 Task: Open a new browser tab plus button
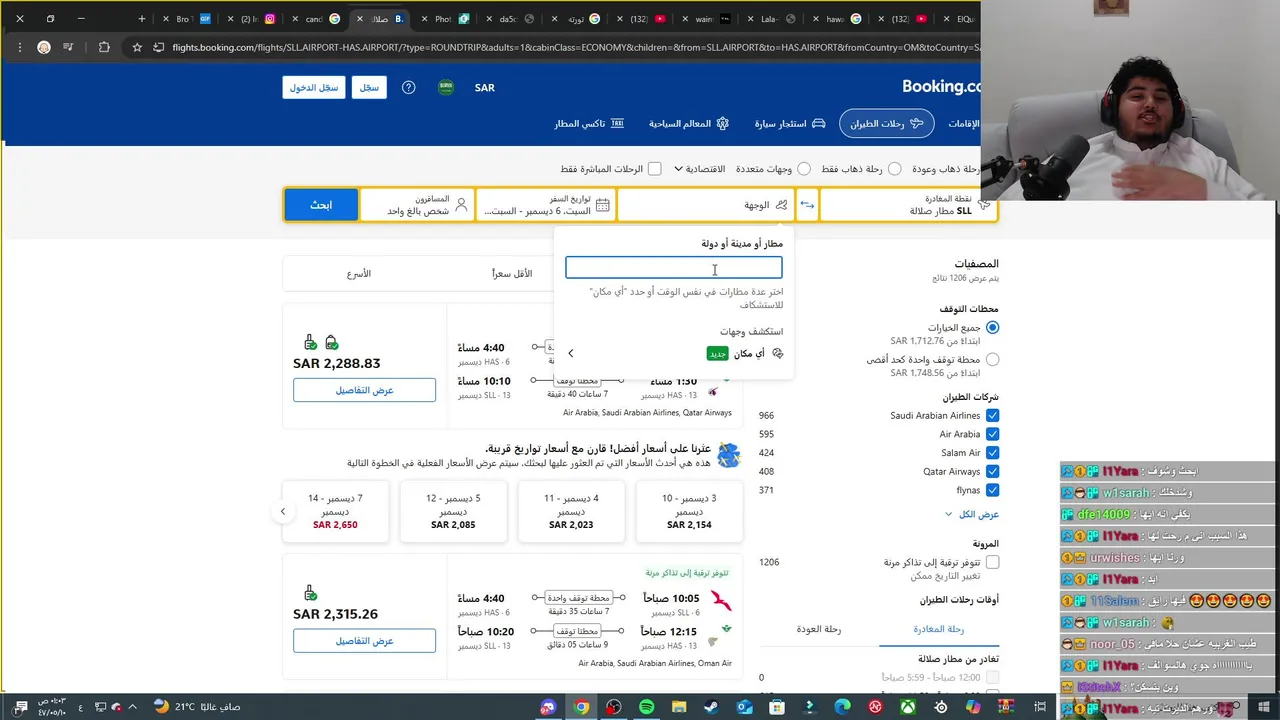(141, 18)
